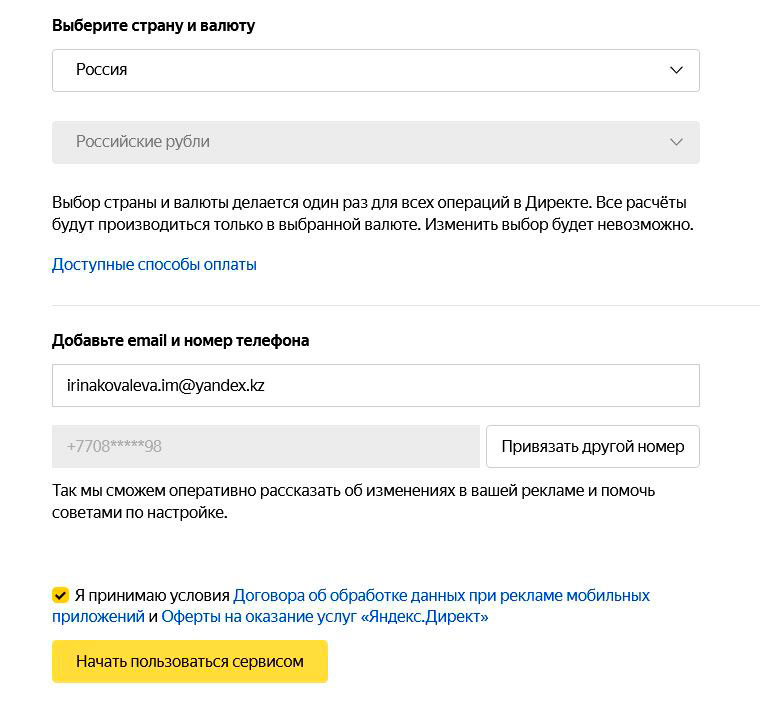Viewport: 760px width, 710px height.
Task: Open the country dropdown showing Россия
Action: (376, 70)
